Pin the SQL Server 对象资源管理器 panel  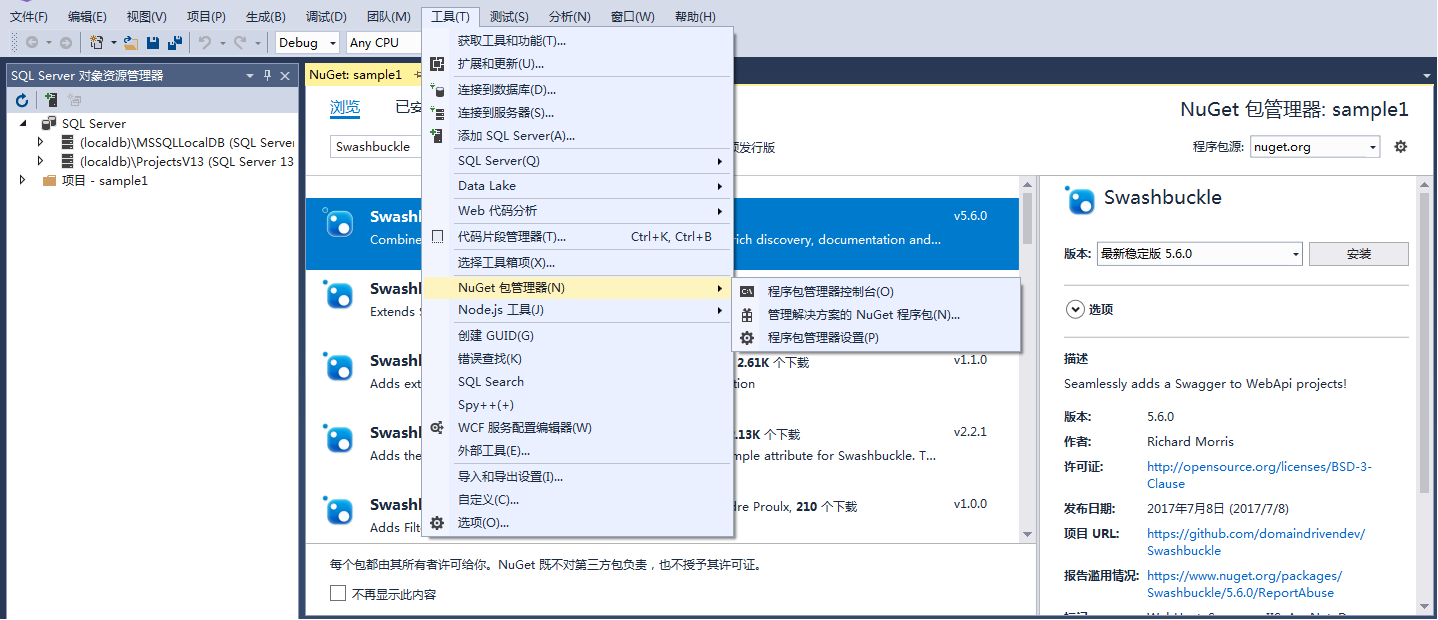tap(267, 76)
